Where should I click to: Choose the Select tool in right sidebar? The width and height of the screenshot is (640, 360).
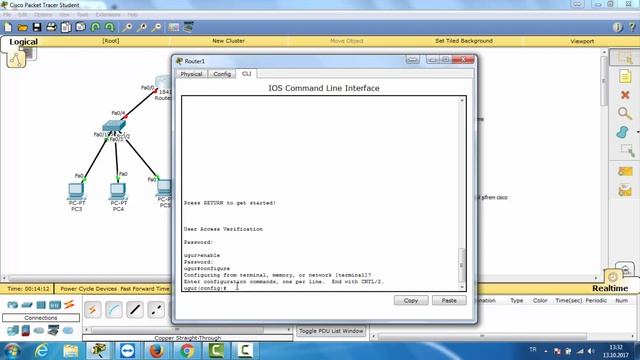coord(624,58)
